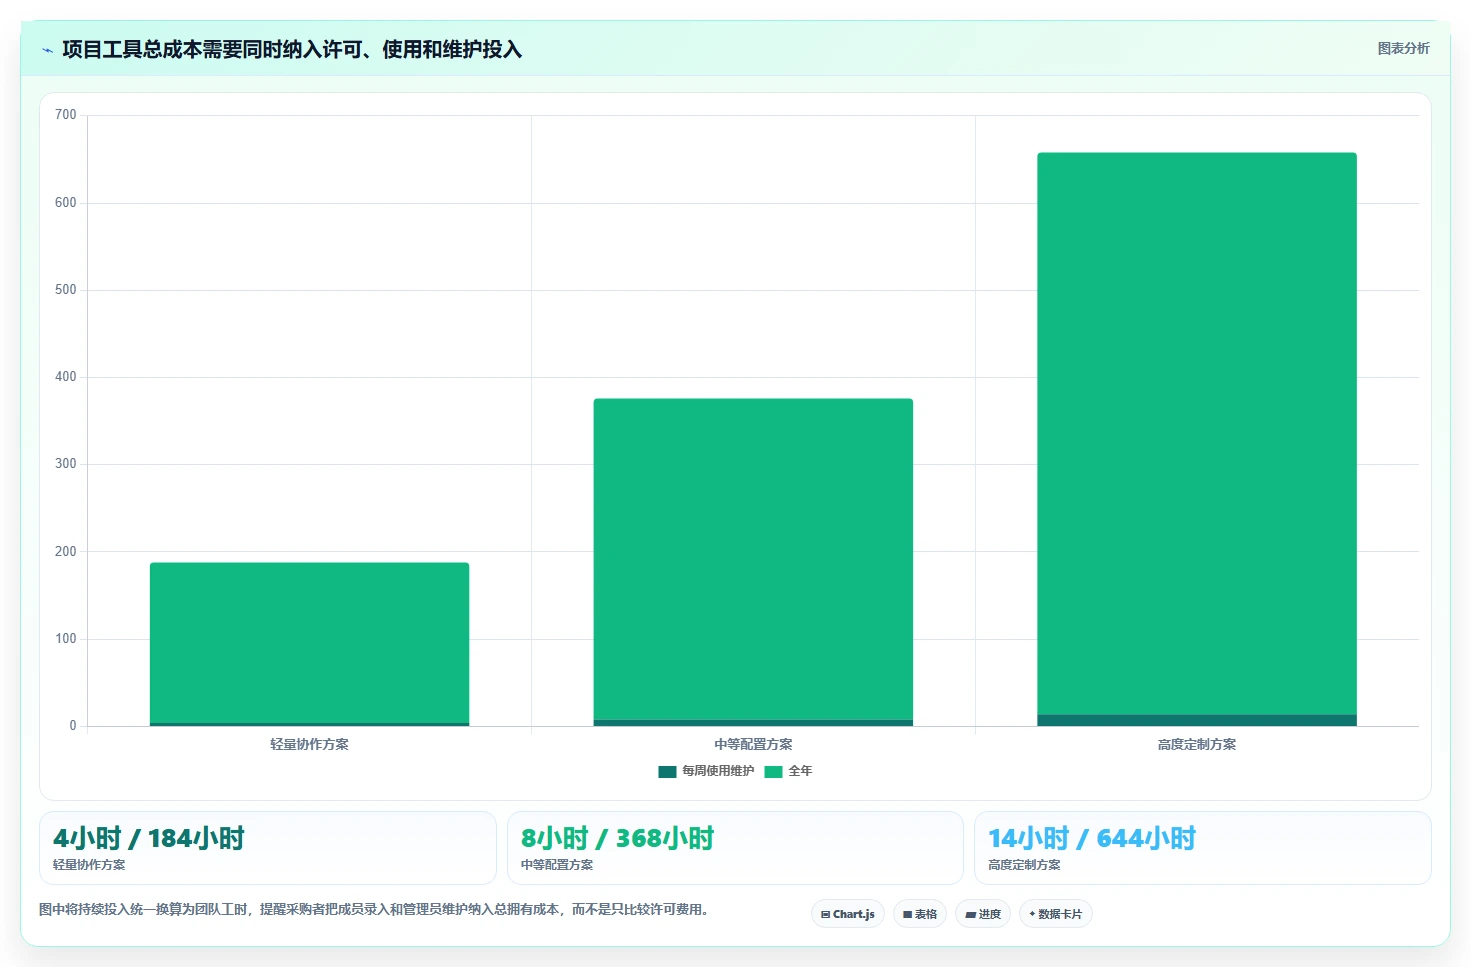Click the 400 y-axis tick label
The height and width of the screenshot is (967, 1471).
66,377
